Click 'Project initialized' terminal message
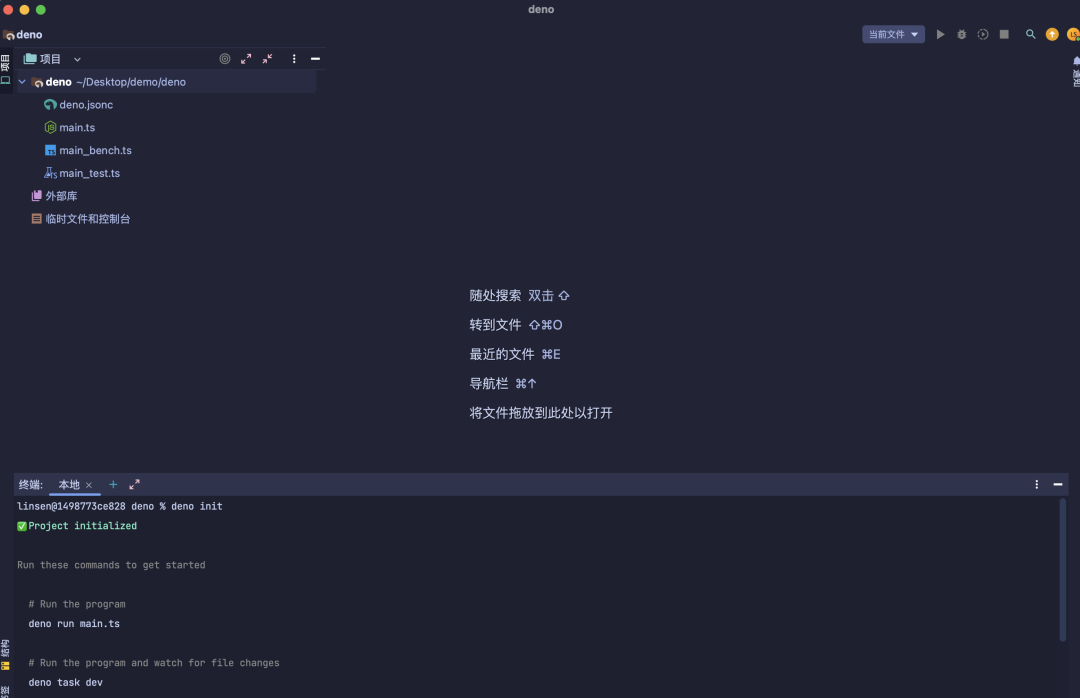Viewport: 1080px width, 698px height. pos(83,526)
